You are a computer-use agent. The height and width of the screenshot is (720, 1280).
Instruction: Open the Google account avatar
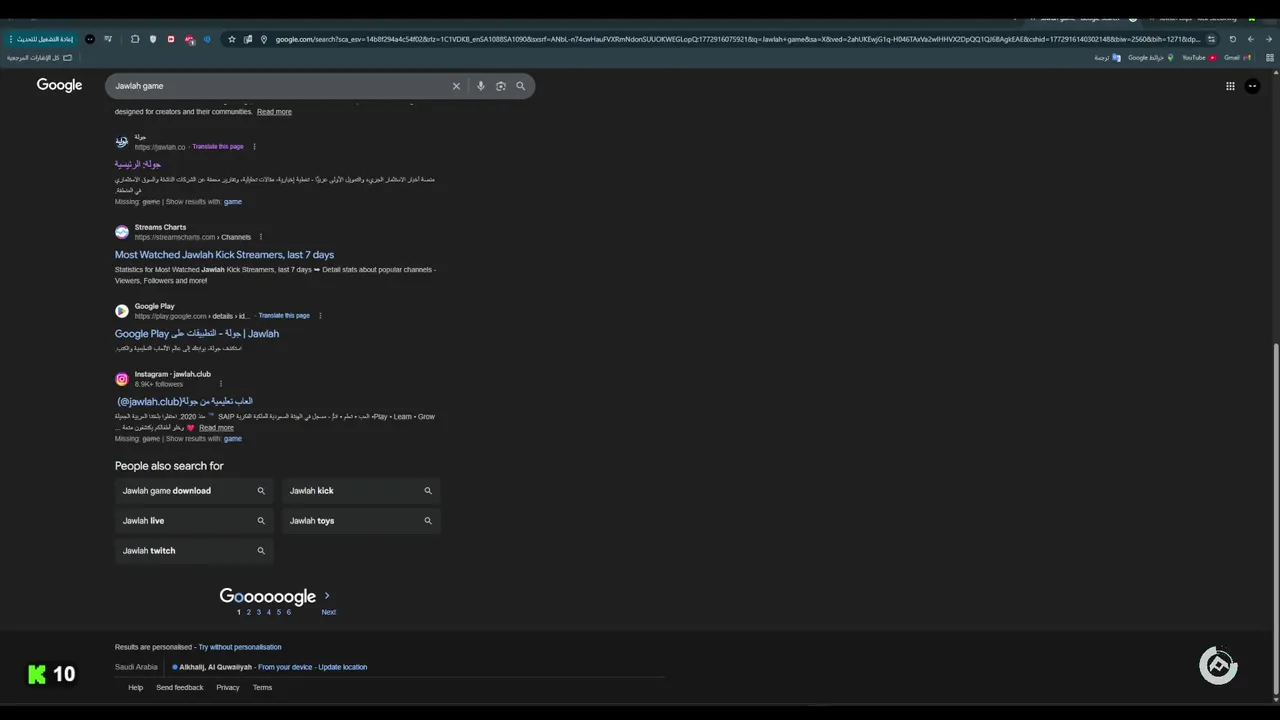point(1252,86)
